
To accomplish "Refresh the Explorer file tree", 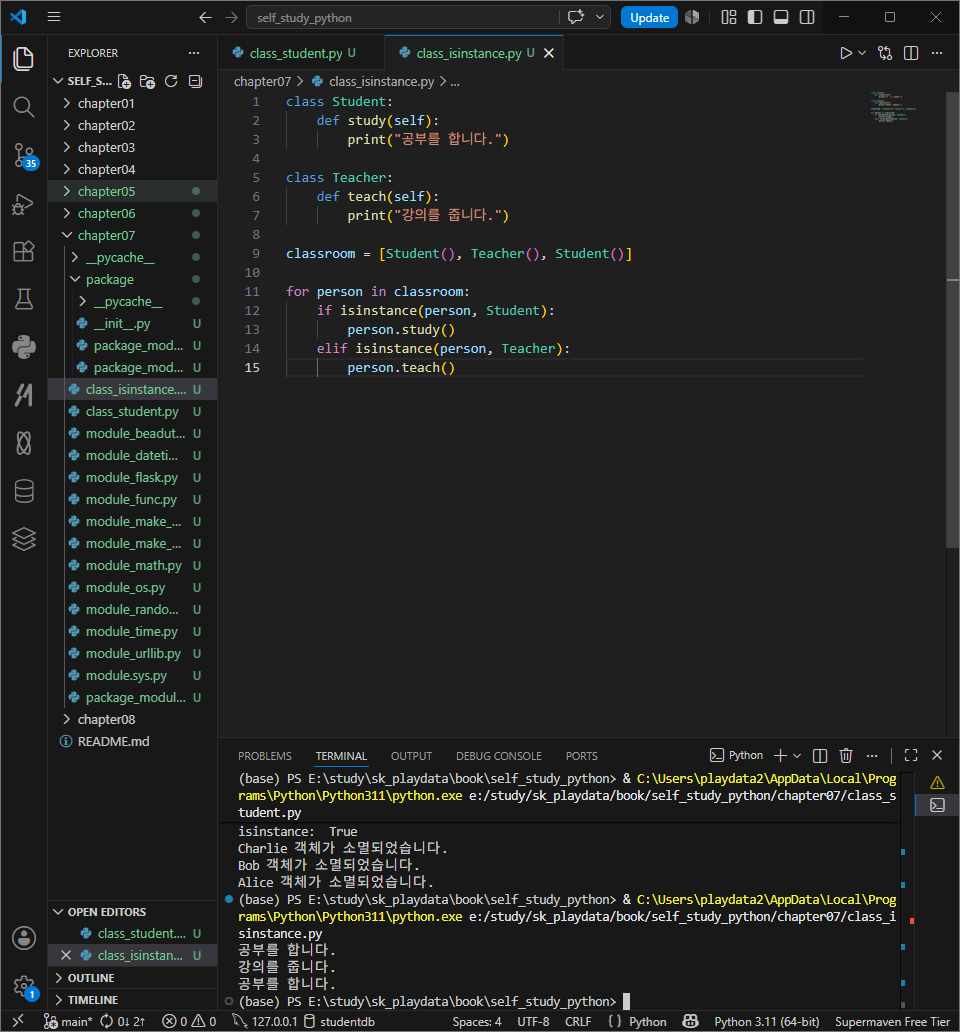I will 171,81.
